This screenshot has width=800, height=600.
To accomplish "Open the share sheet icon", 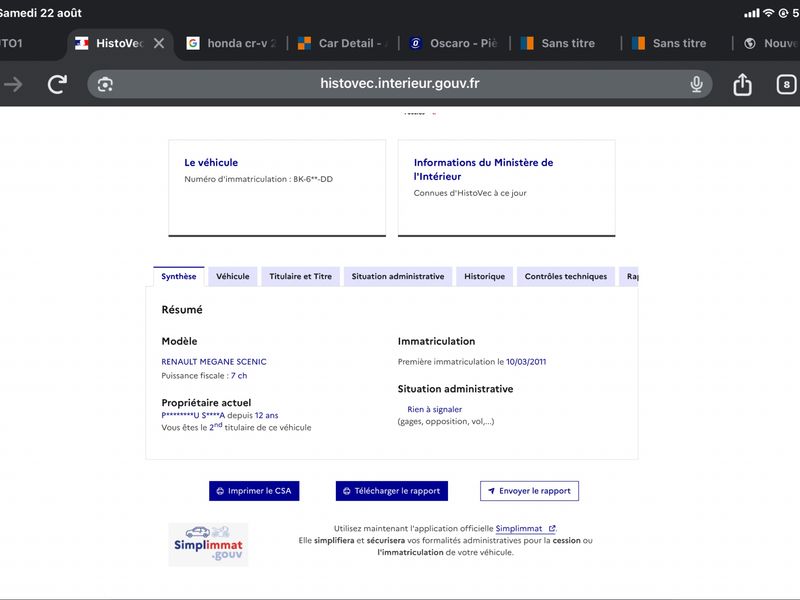I will pyautogui.click(x=742, y=84).
